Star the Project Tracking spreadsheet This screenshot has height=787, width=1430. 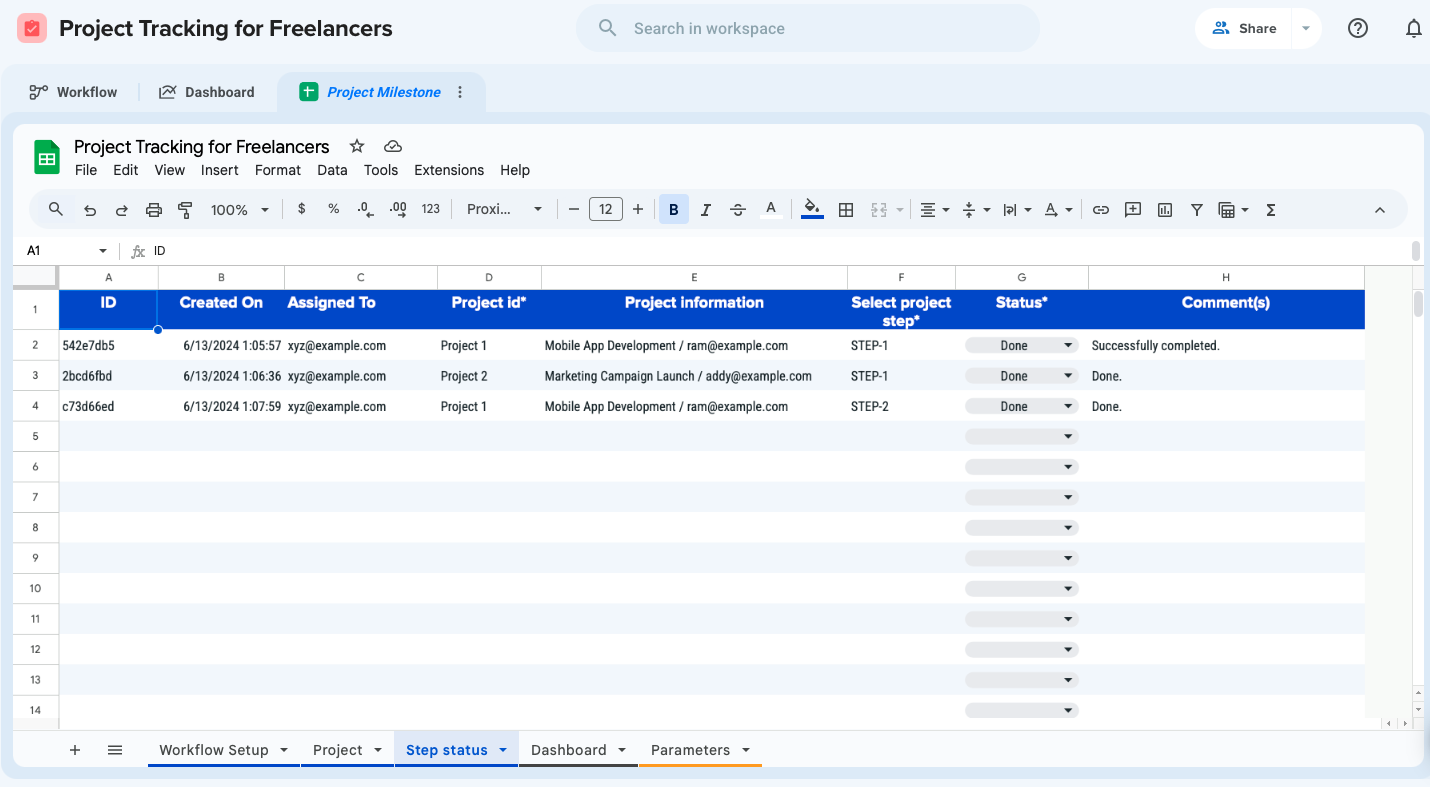click(x=357, y=146)
